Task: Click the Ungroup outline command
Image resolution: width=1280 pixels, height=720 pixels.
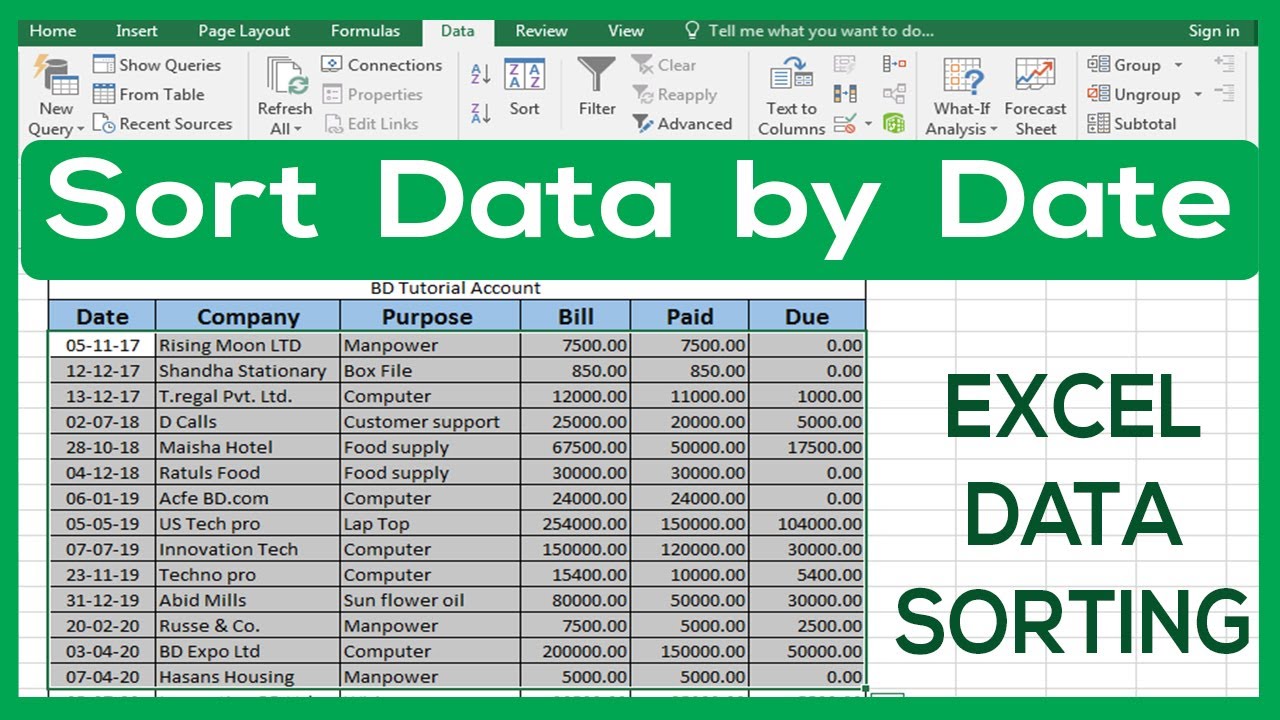Action: coord(1135,95)
